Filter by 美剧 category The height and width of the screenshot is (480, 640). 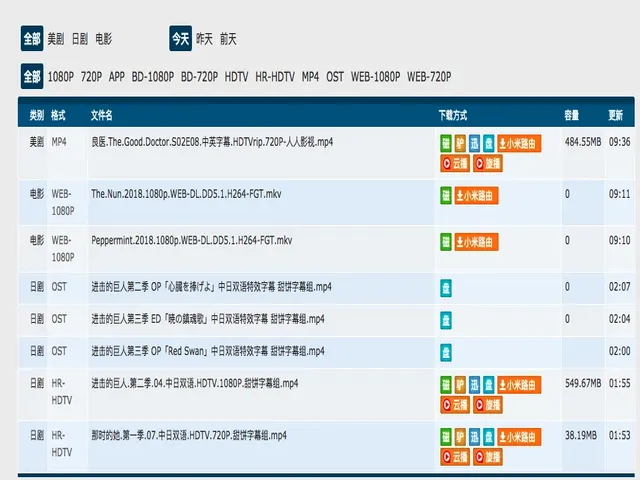tap(56, 39)
